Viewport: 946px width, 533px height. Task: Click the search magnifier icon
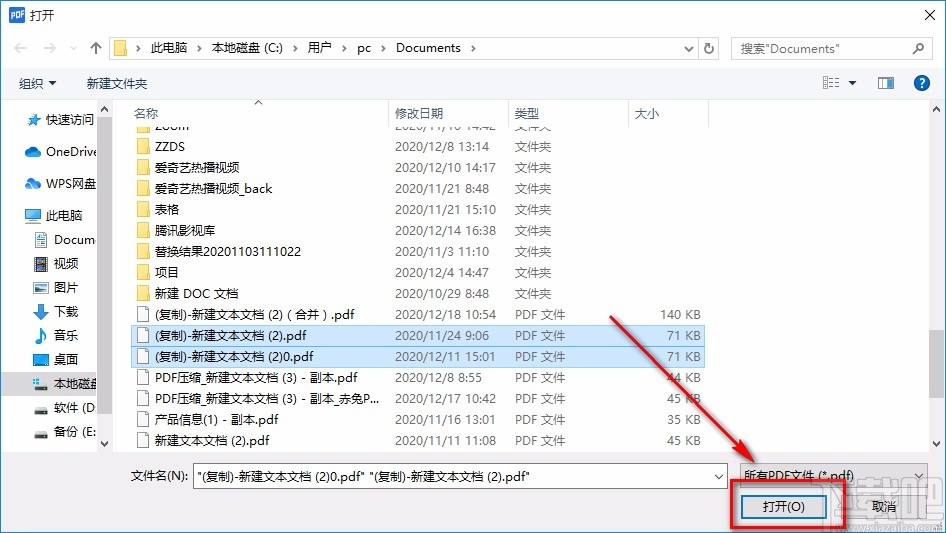tap(918, 48)
